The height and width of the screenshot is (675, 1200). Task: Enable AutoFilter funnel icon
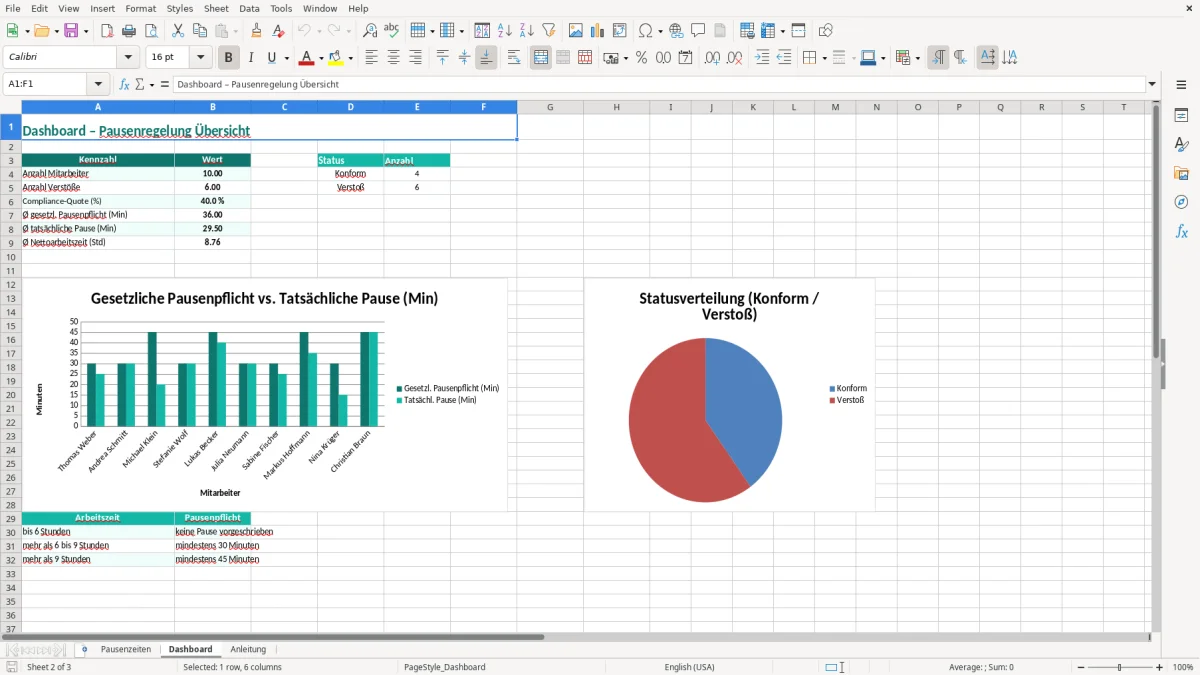548,31
